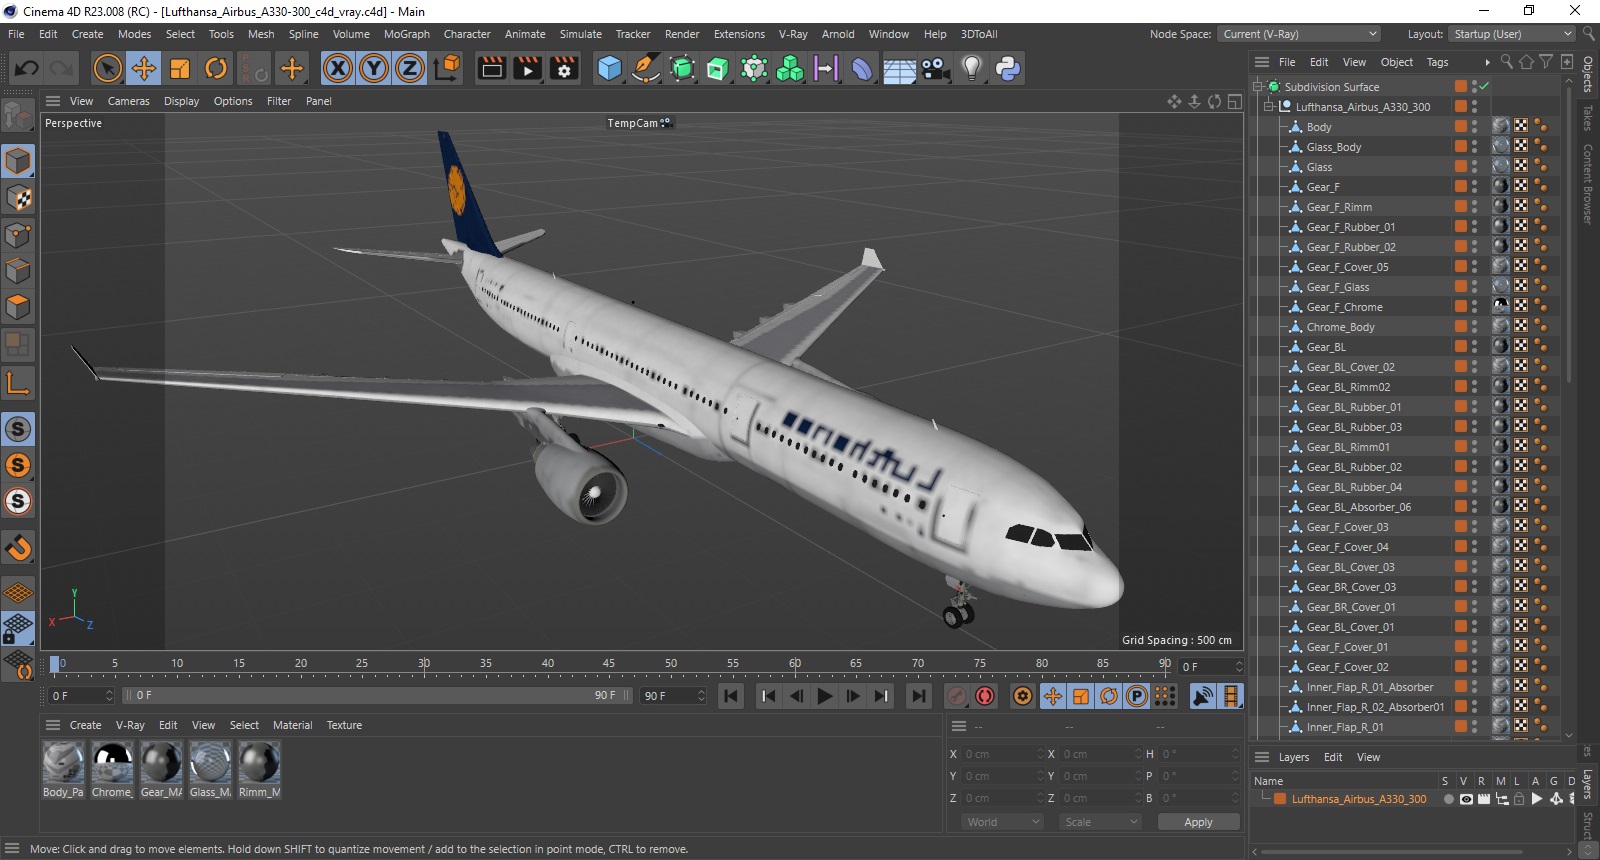Toggle Z axis lock
This screenshot has width=1600, height=860.
pyautogui.click(x=410, y=68)
